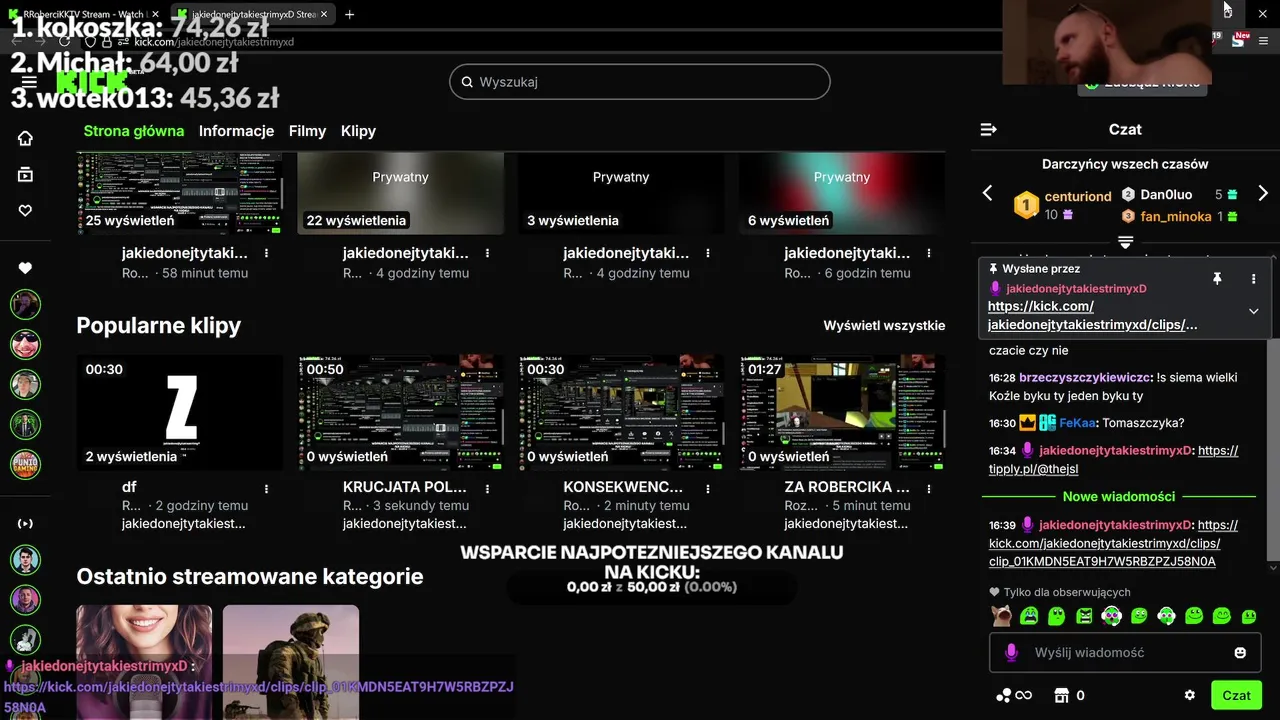The height and width of the screenshot is (720, 1280).
Task: Open options for video with 22 wyświetlenia
Action: (x=487, y=253)
